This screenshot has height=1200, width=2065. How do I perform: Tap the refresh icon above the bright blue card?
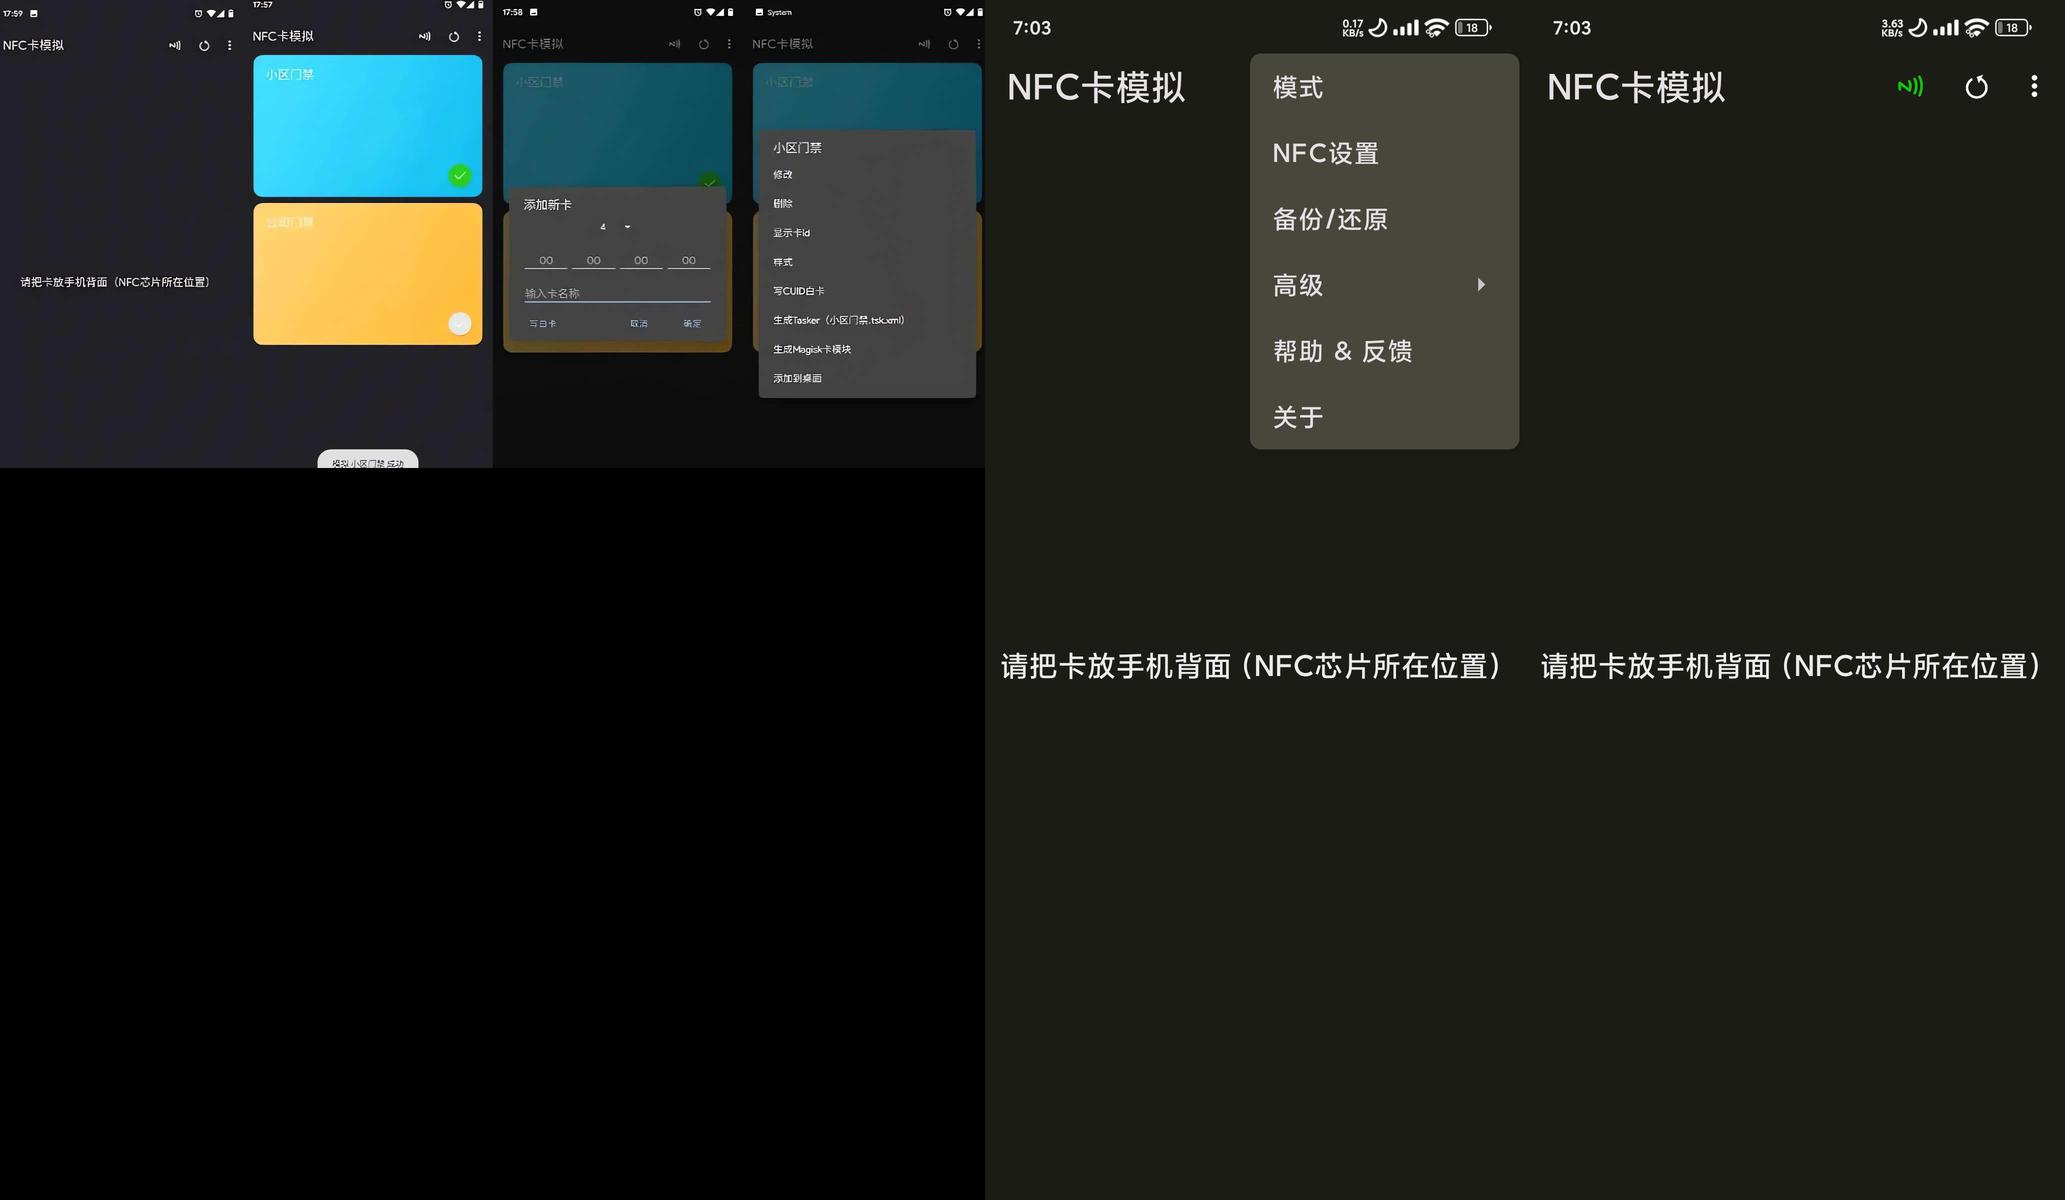[454, 36]
